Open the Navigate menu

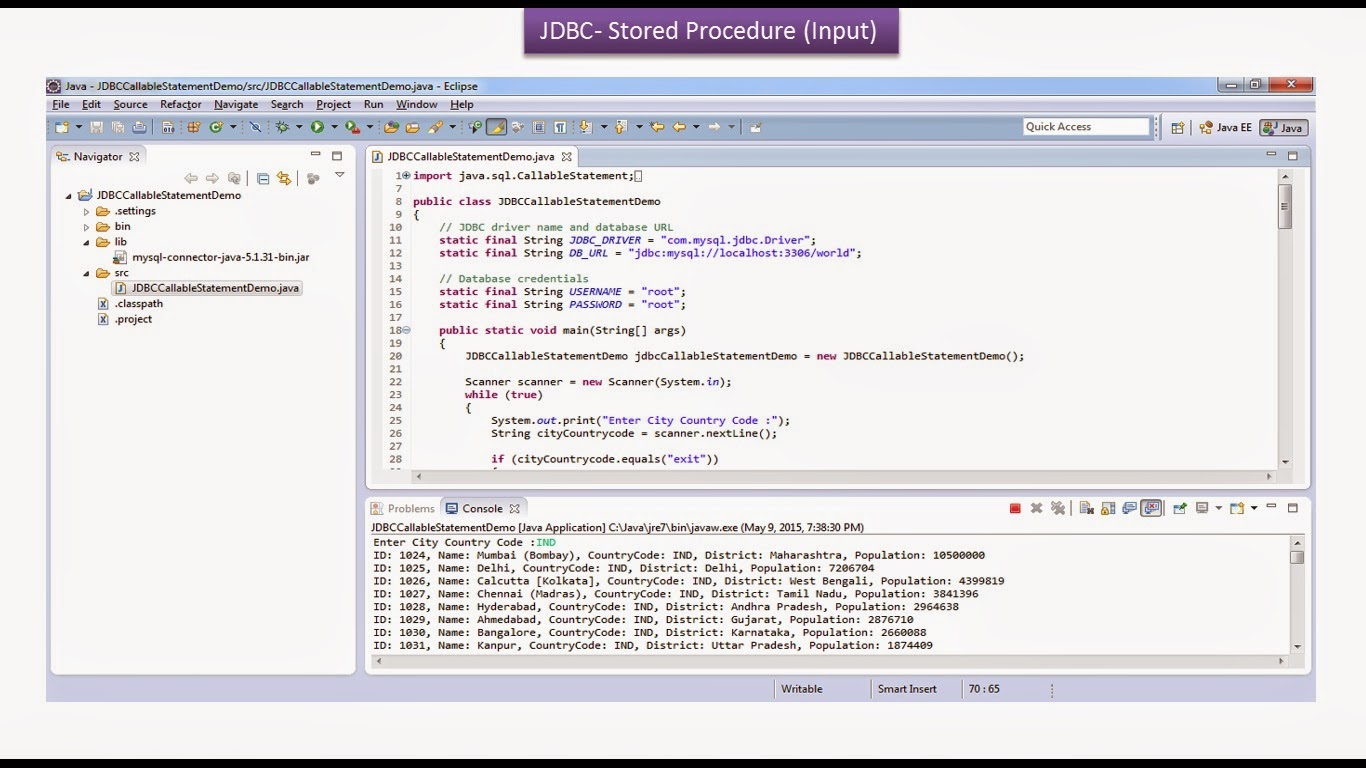click(236, 104)
